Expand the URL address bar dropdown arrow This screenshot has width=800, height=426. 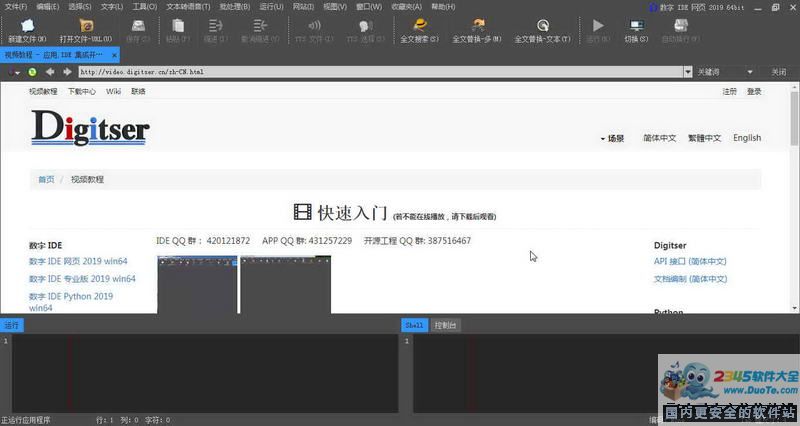(687, 72)
